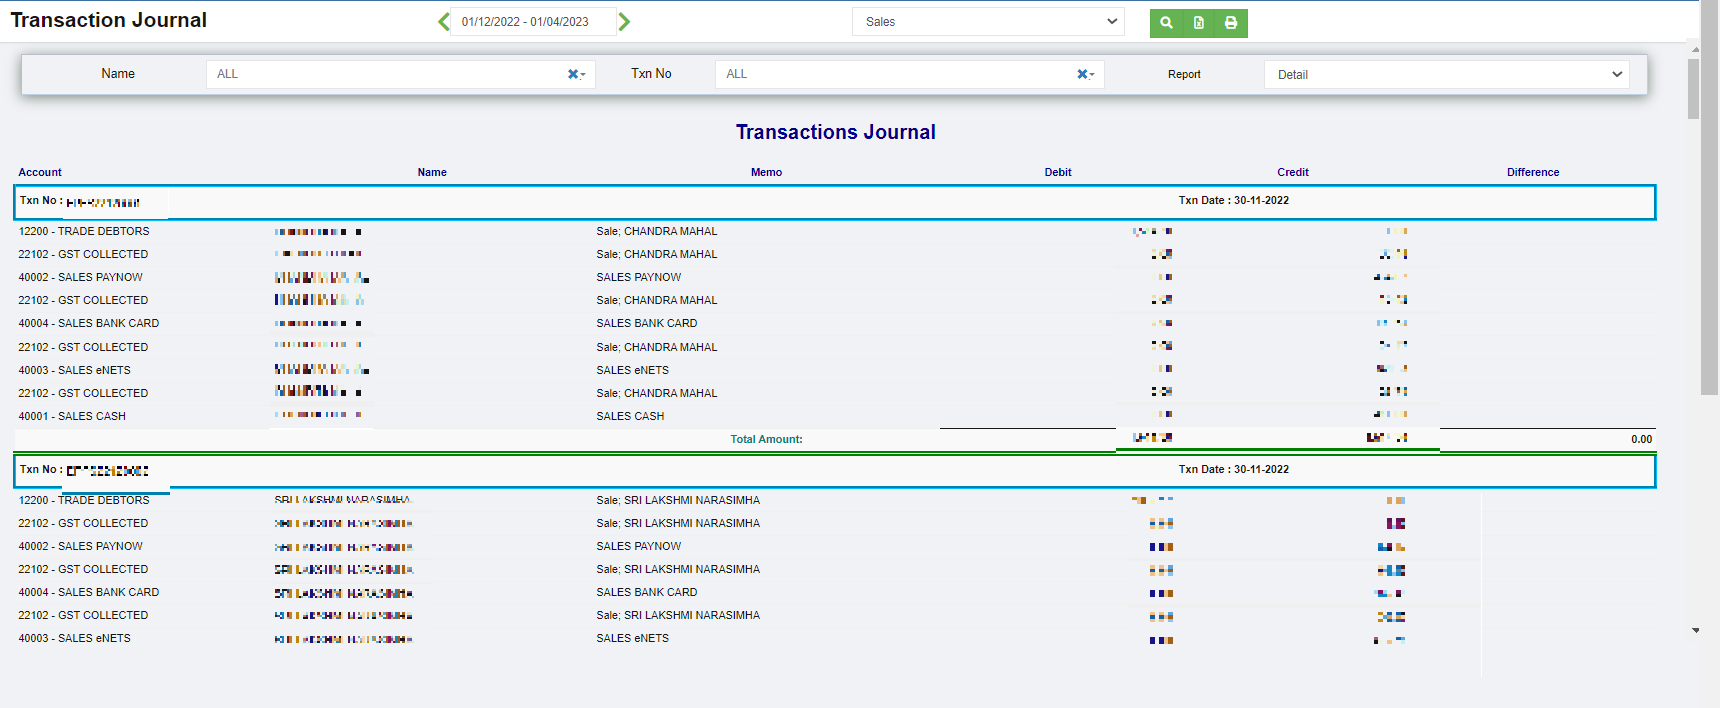The height and width of the screenshot is (708, 1720).
Task: Select the Credit column header
Action: point(1292,172)
